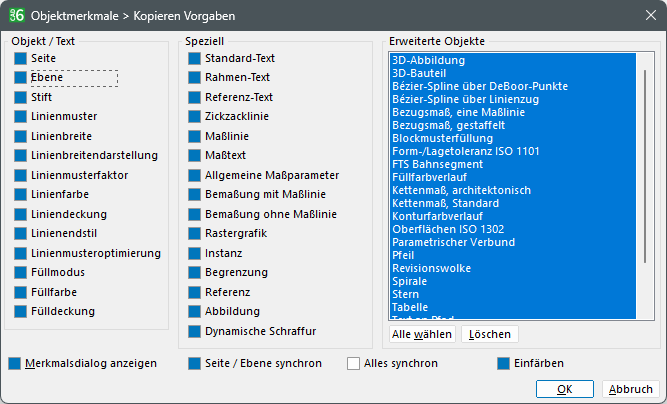Uncheck Seite / Ebene synchron
This screenshot has width=667, height=404.
[x=194, y=364]
